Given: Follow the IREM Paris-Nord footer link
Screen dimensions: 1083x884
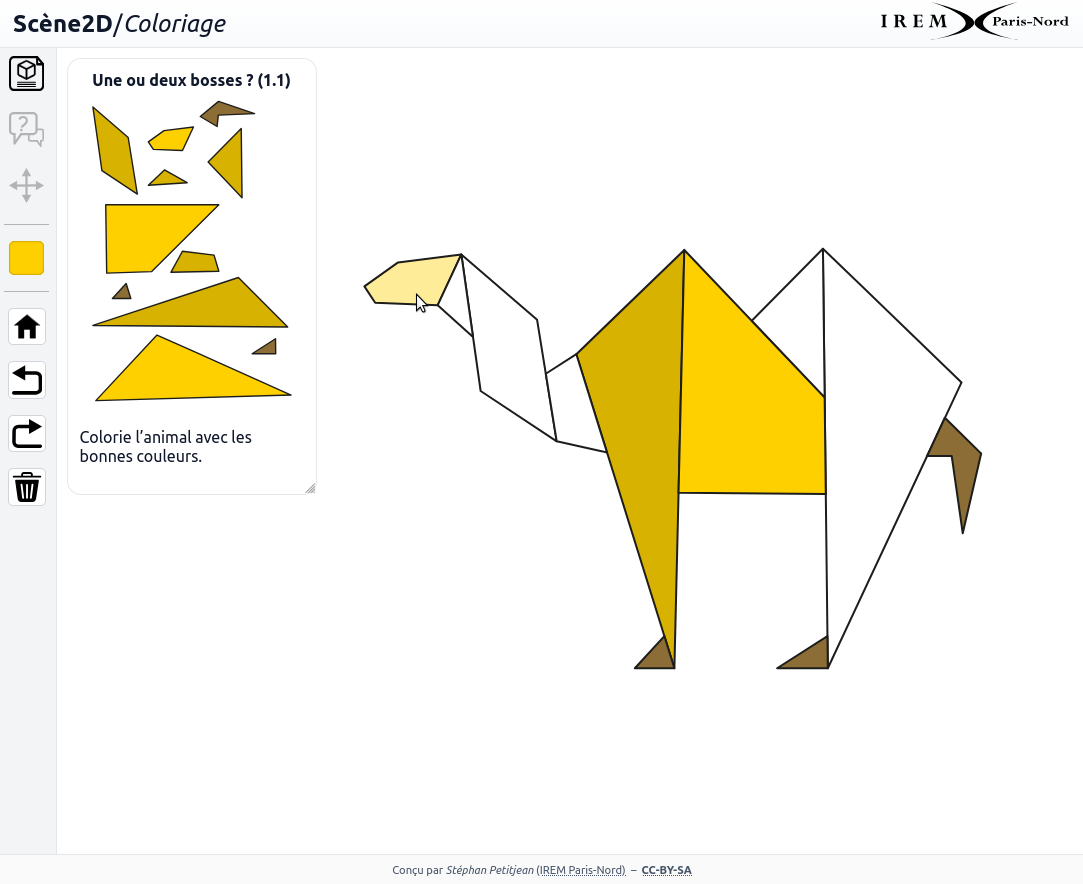Looking at the screenshot, I should coord(582,870).
